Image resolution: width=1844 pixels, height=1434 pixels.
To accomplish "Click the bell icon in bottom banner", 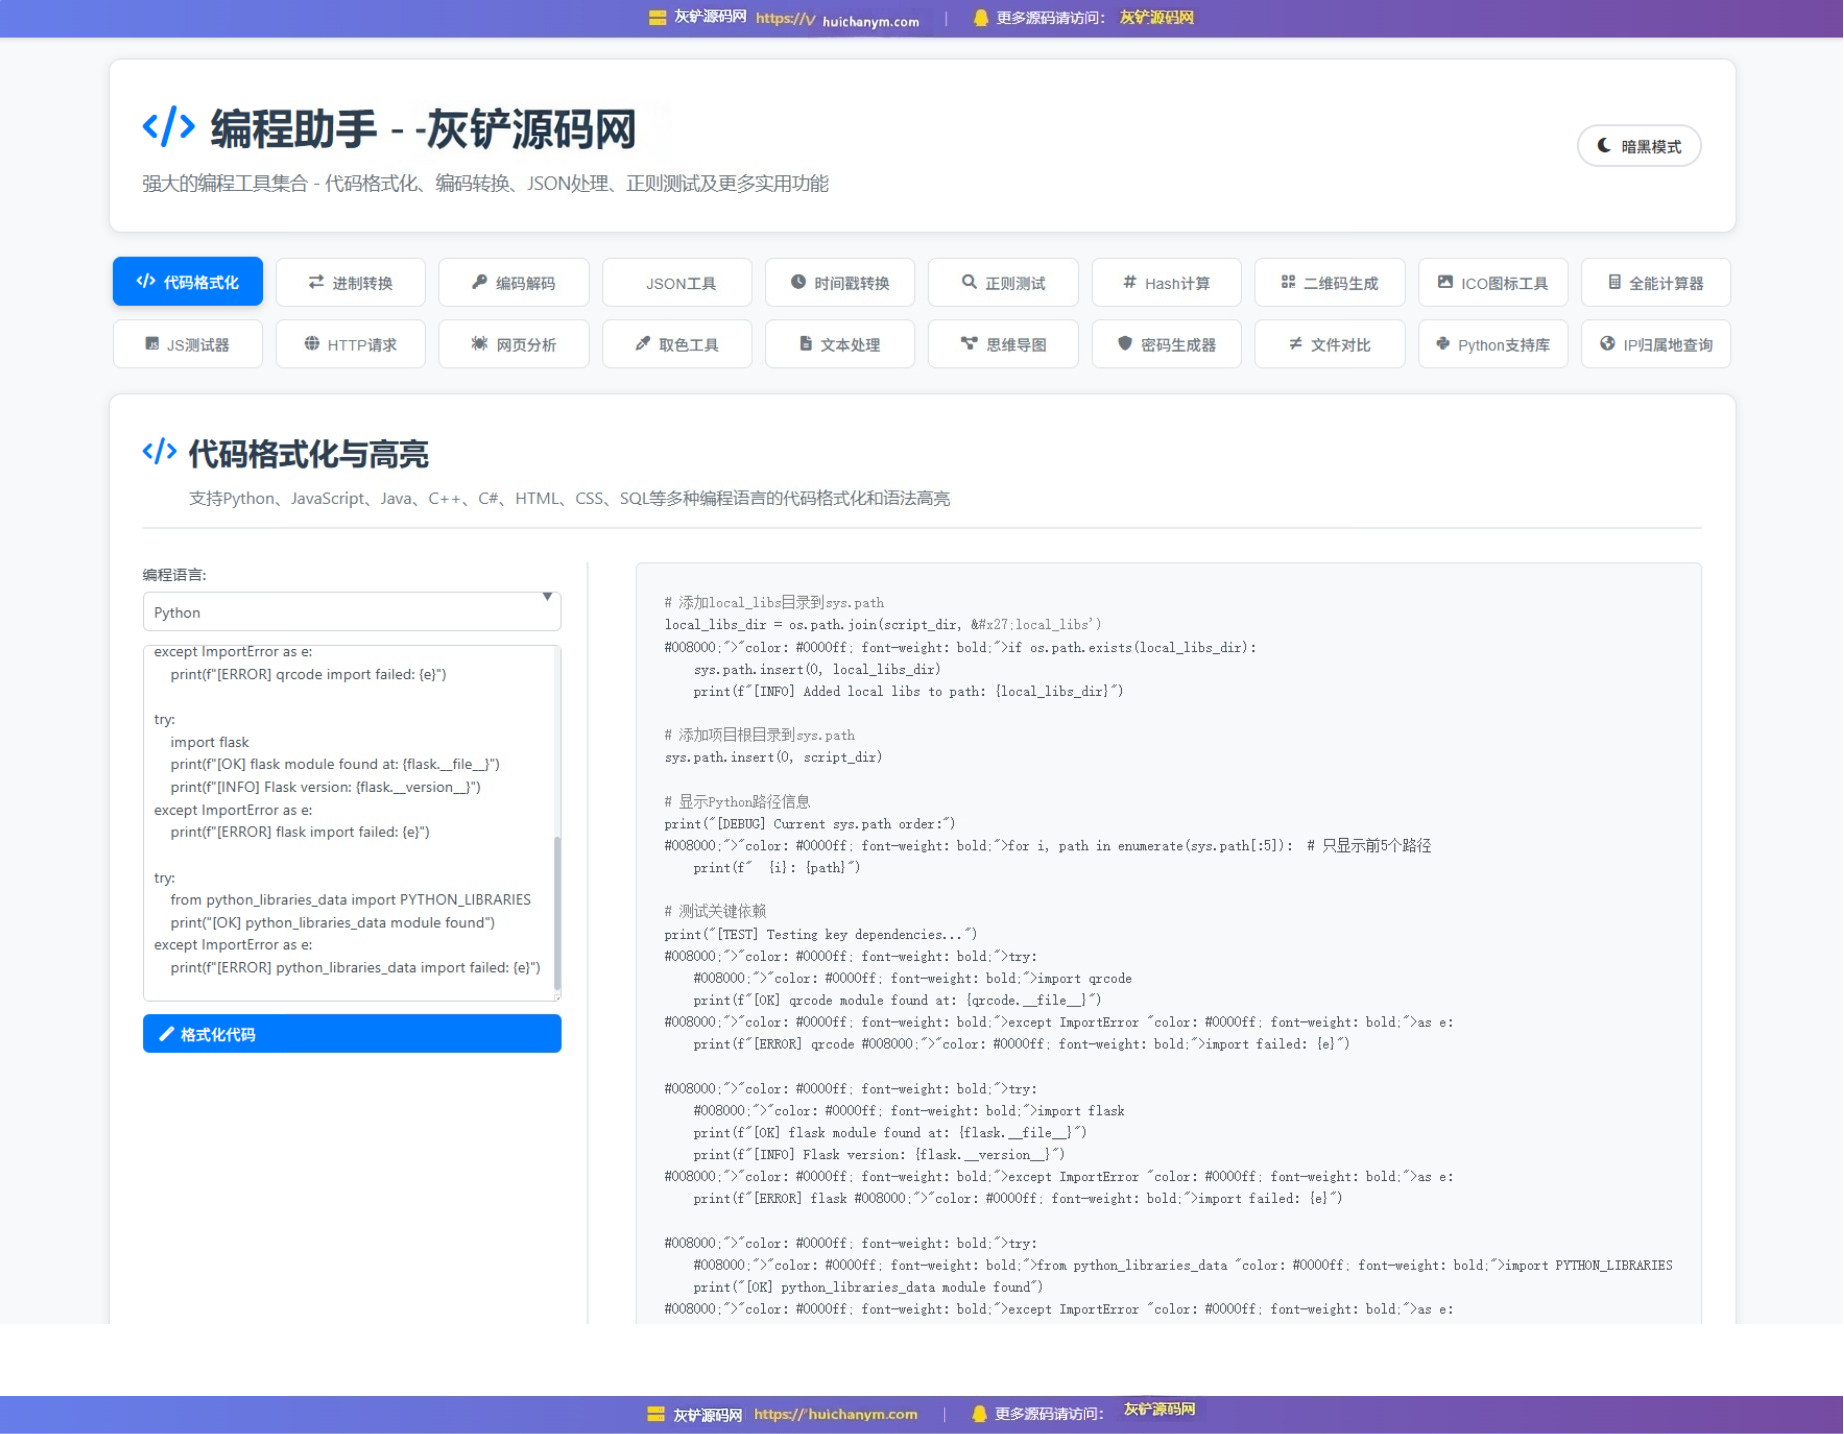I will [979, 1414].
